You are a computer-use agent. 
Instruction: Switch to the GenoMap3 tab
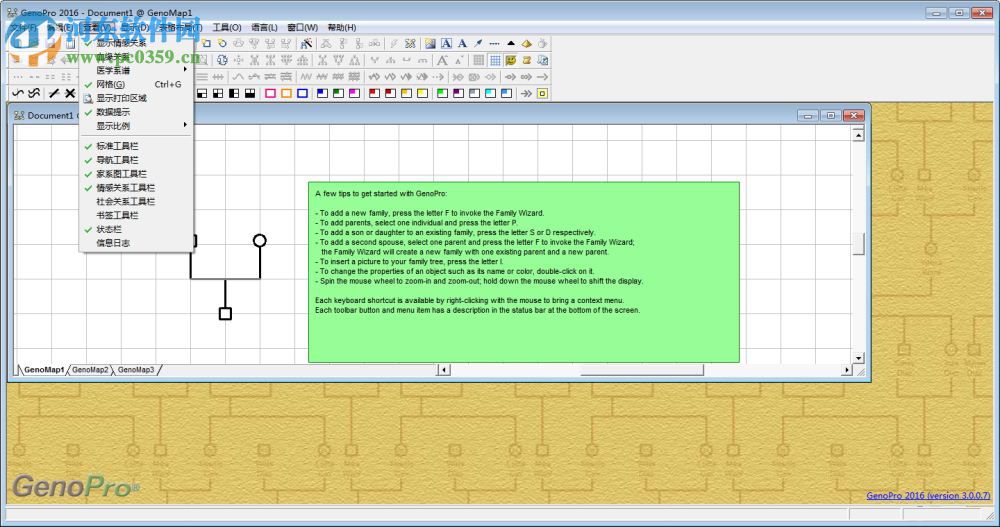click(x=136, y=370)
